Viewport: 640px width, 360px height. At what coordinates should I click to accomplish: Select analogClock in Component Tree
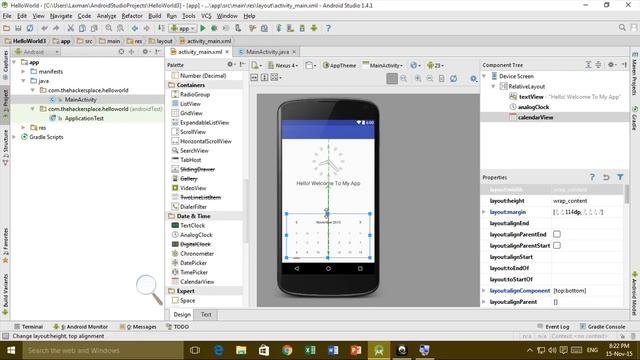tap(533, 107)
